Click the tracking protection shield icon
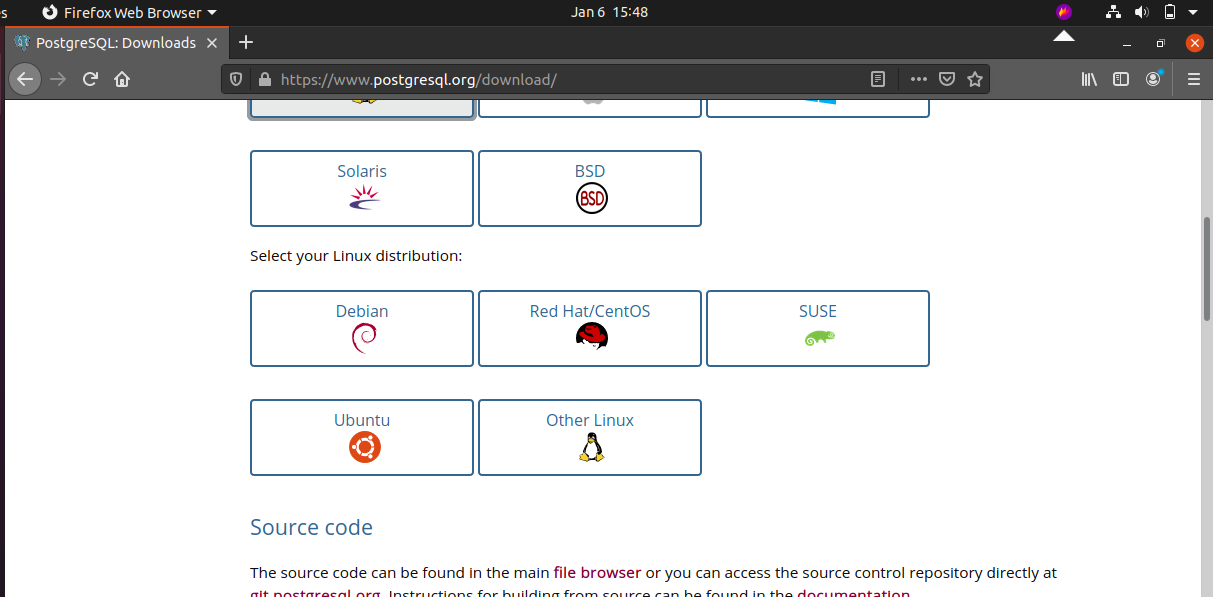 tap(236, 79)
